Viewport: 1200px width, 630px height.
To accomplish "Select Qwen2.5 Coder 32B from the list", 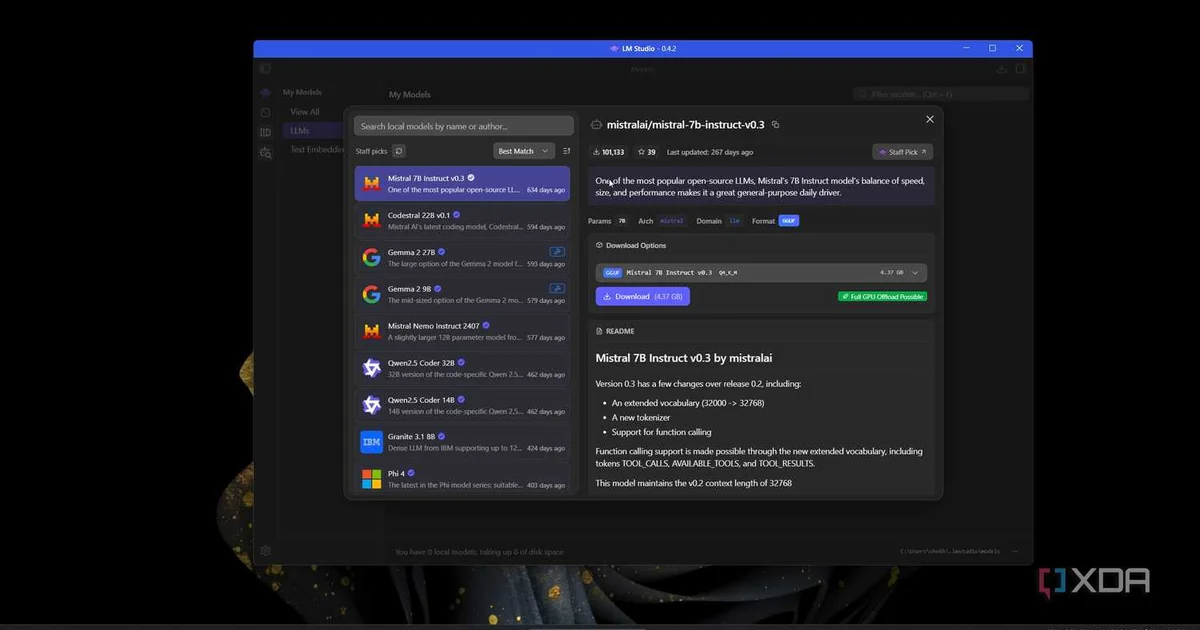I will pyautogui.click(x=462, y=368).
